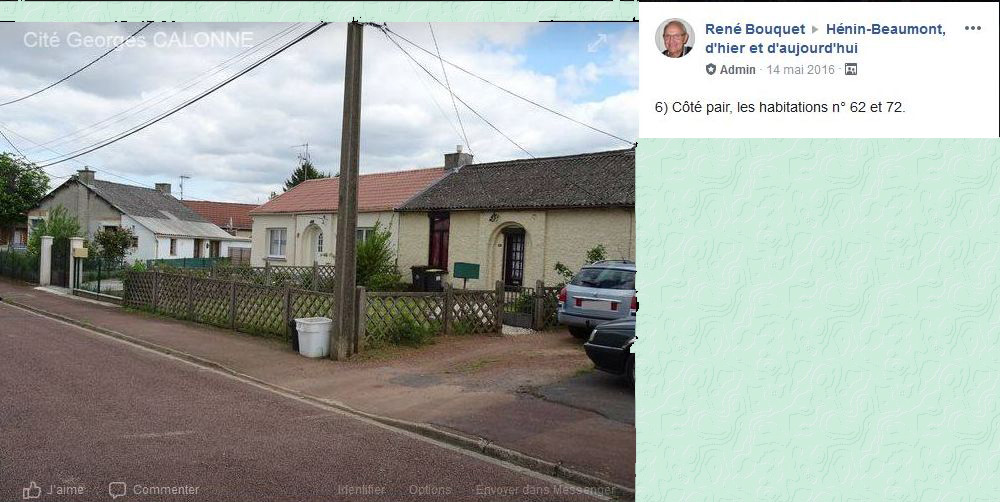Tag someone using Identifier

pyautogui.click(x=361, y=490)
